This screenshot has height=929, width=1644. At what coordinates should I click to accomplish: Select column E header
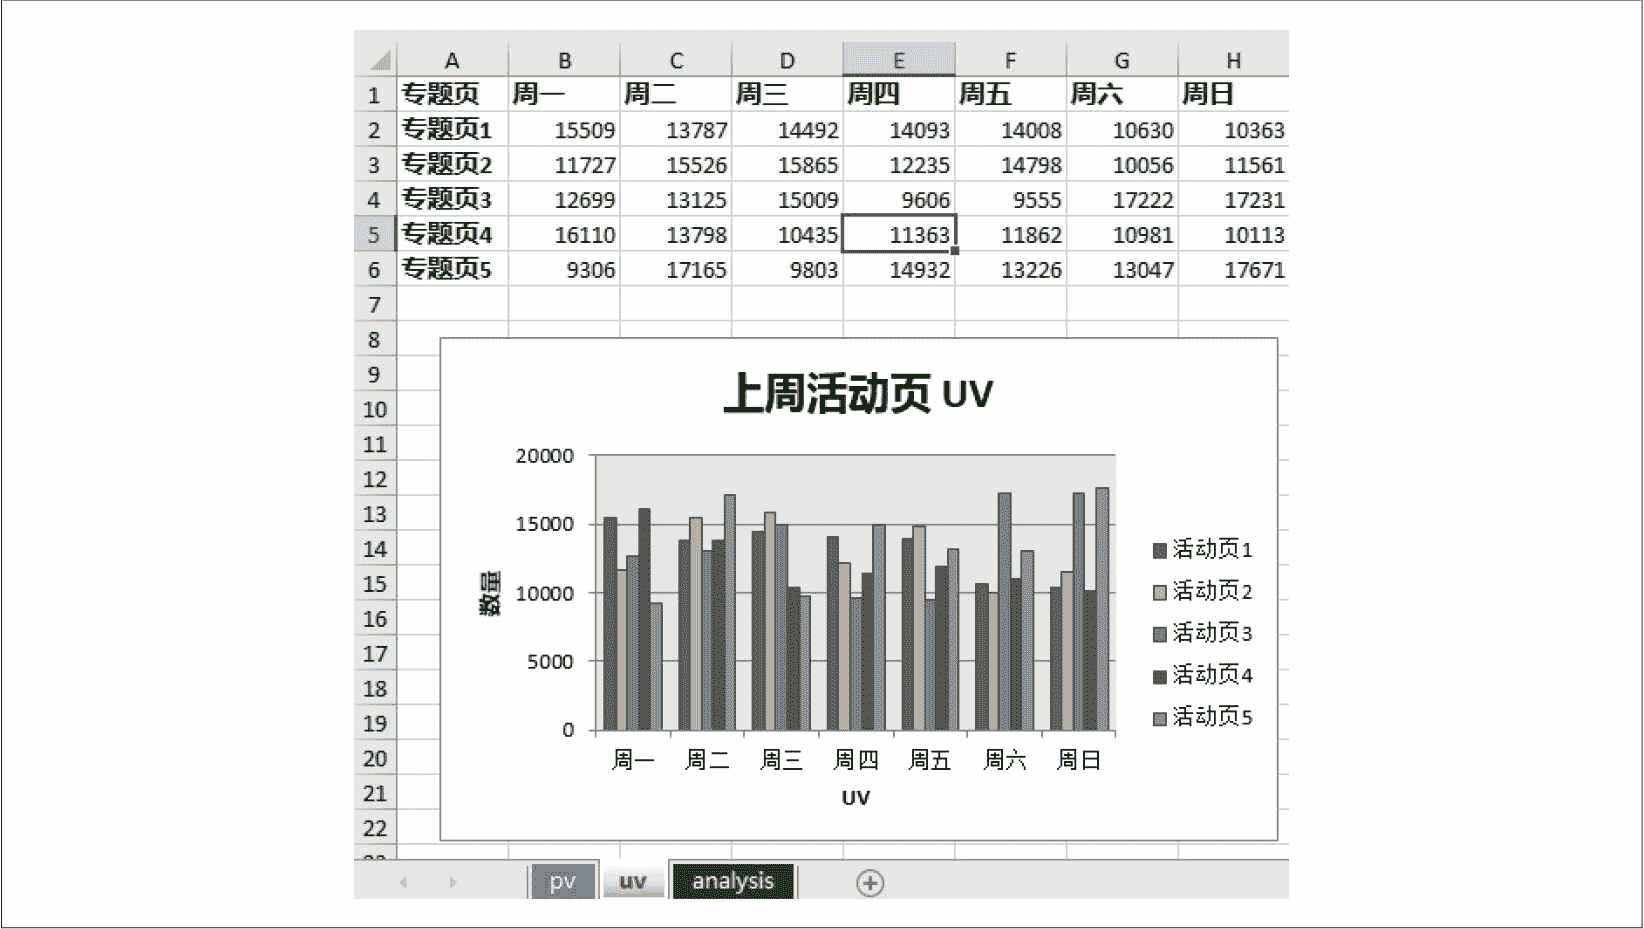898,60
